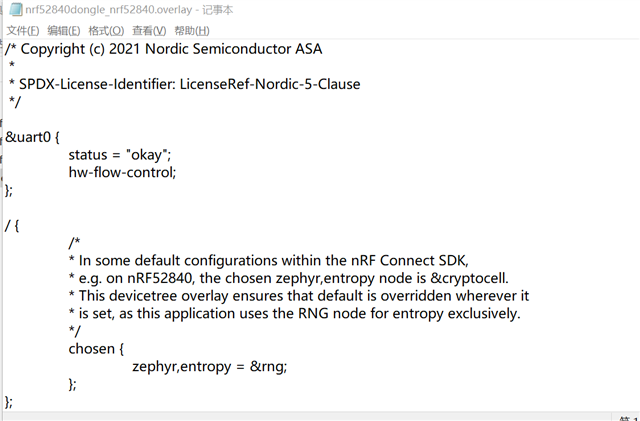Open the 查看(V) menu

click(x=149, y=31)
